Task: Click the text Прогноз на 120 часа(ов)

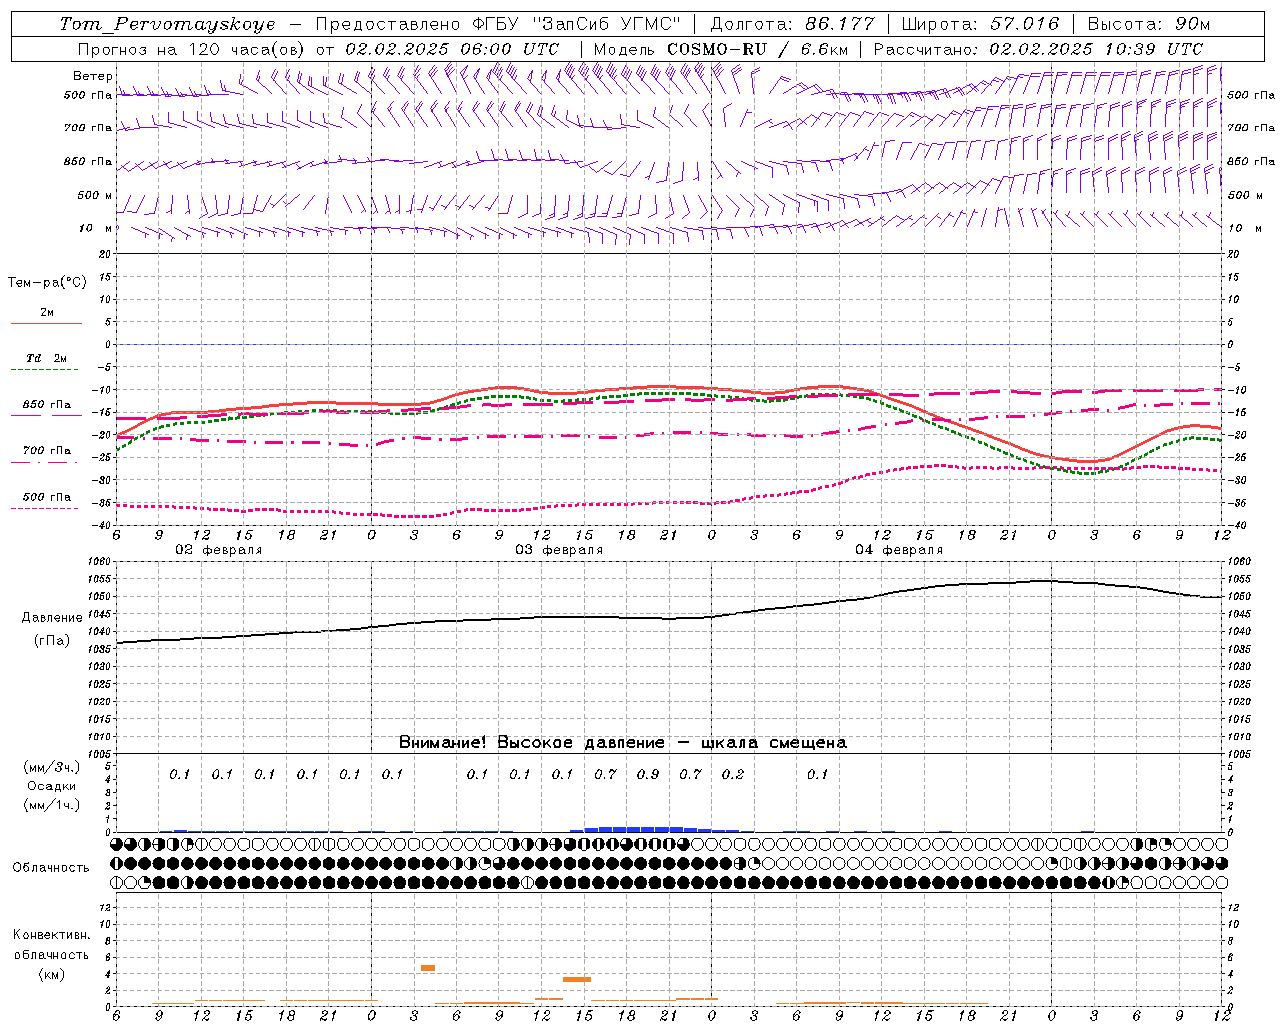Action: point(192,49)
